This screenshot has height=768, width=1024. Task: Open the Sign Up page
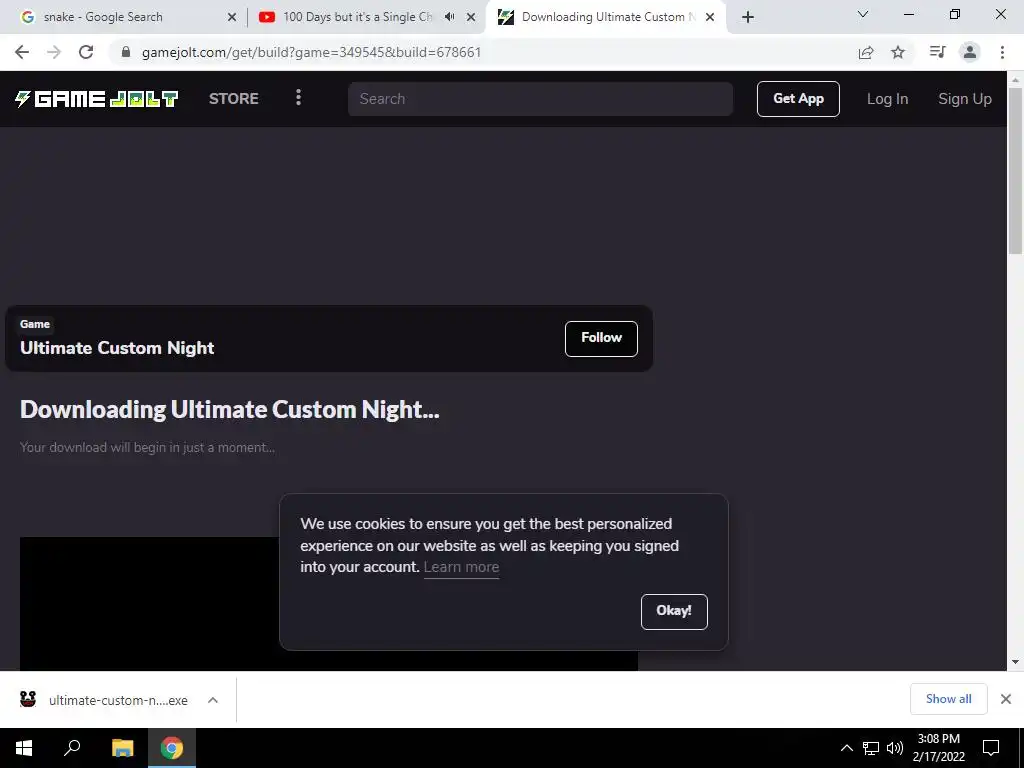pyautogui.click(x=965, y=99)
